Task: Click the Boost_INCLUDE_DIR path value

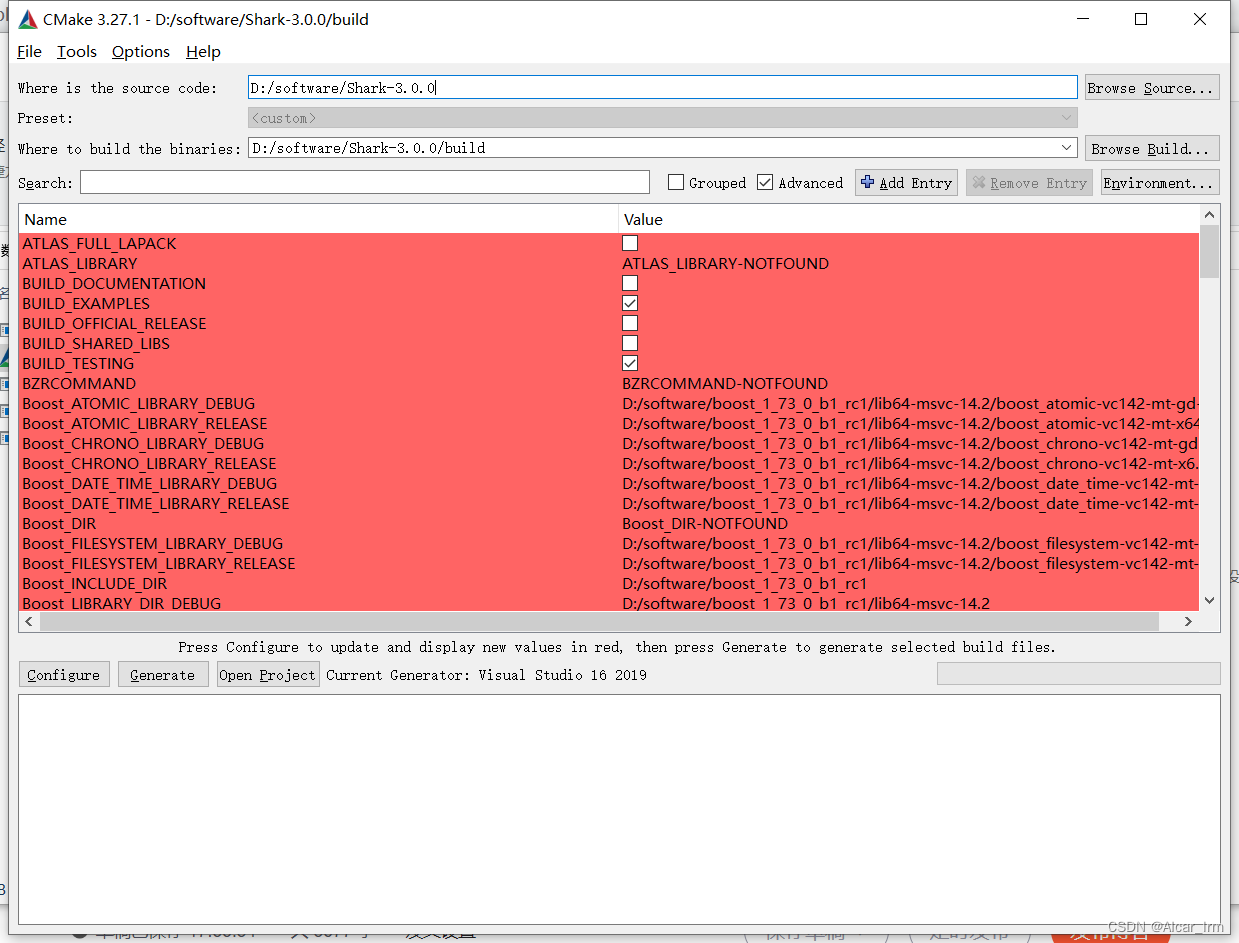Action: pyautogui.click(x=745, y=583)
